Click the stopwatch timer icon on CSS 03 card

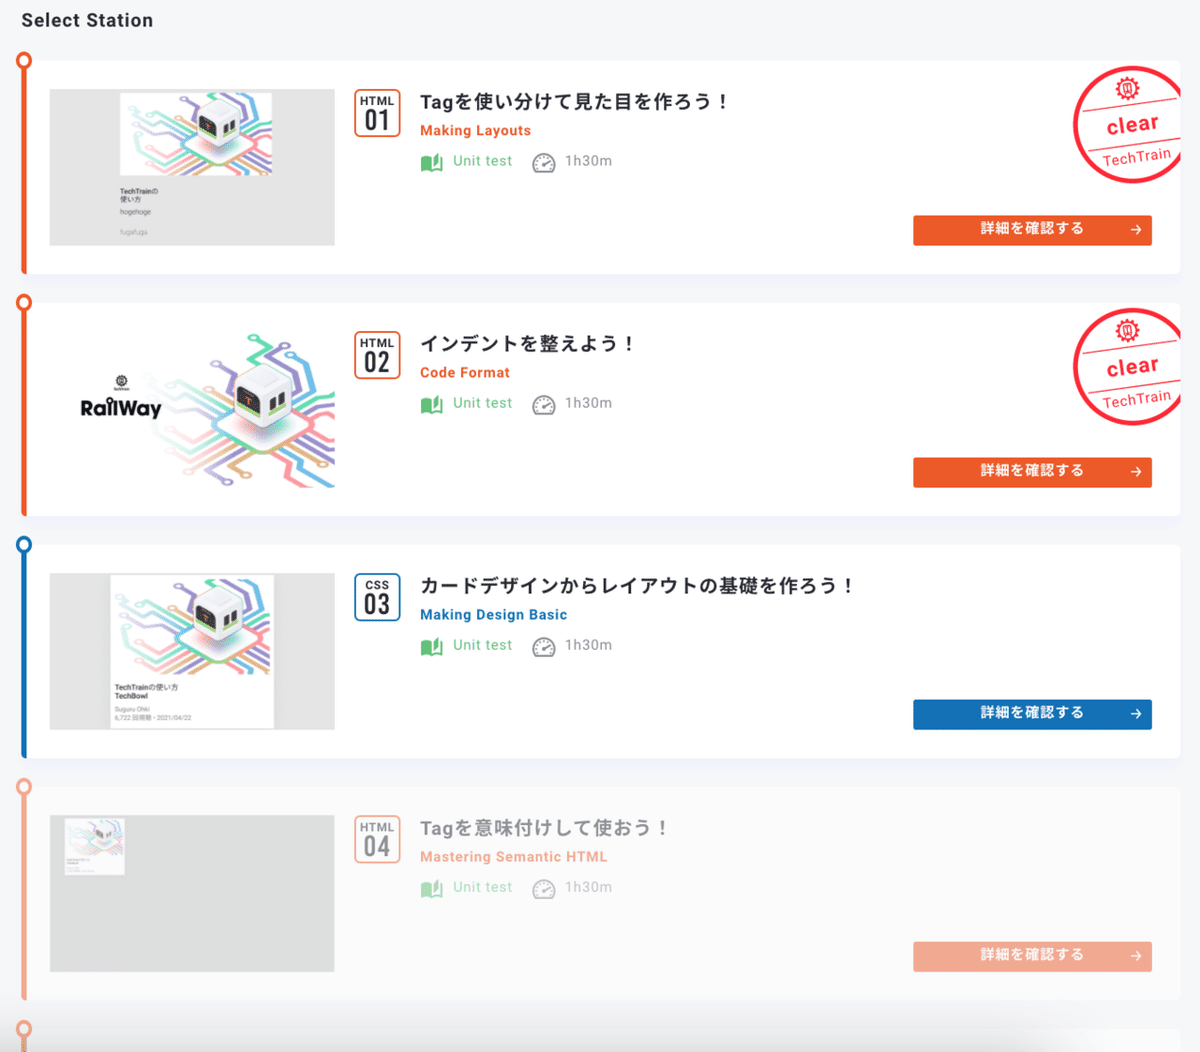coord(544,646)
